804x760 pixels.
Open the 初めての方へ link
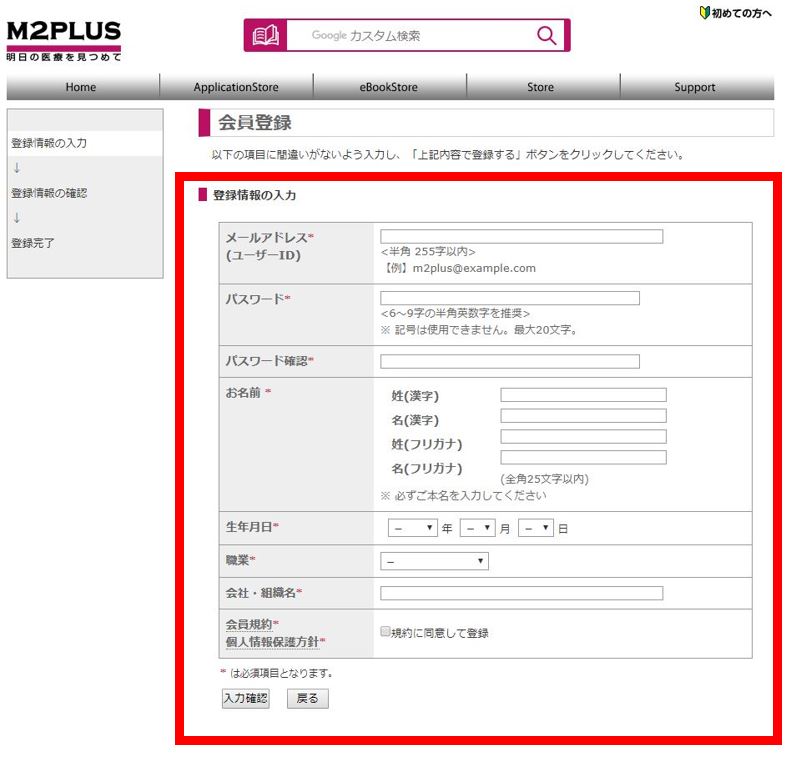coord(741,13)
